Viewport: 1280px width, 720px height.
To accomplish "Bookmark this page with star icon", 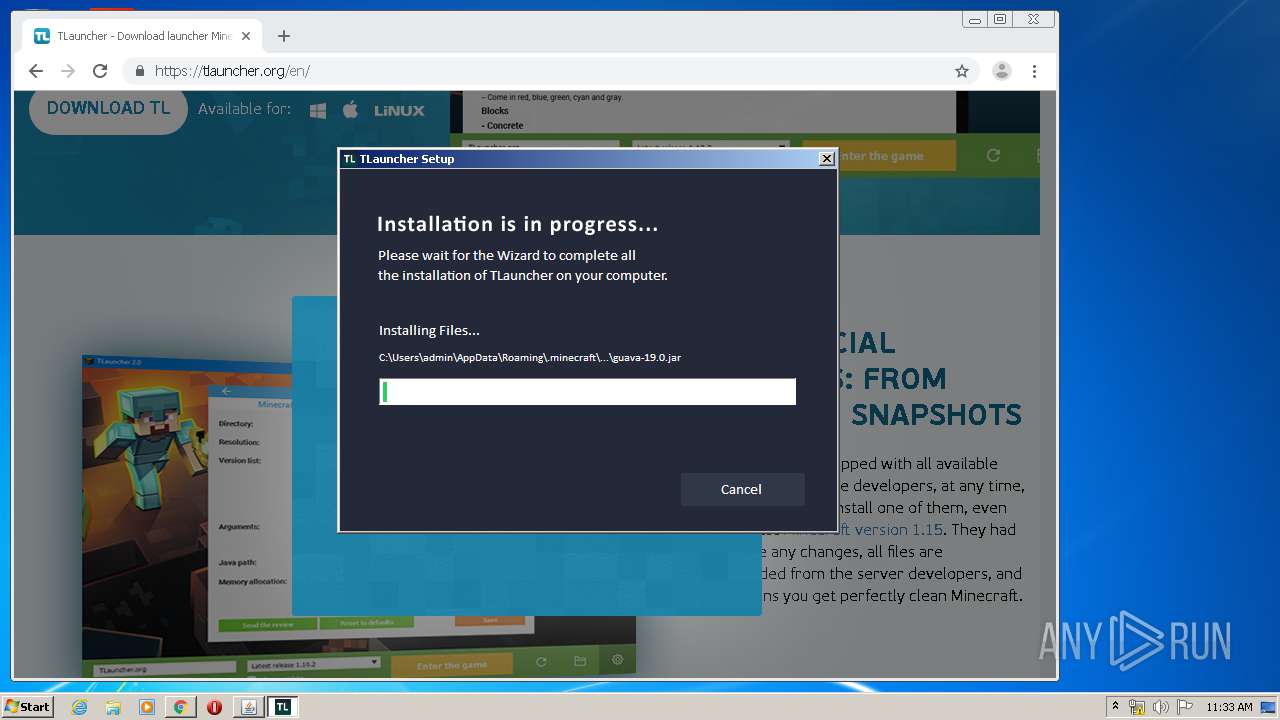I will 962,71.
